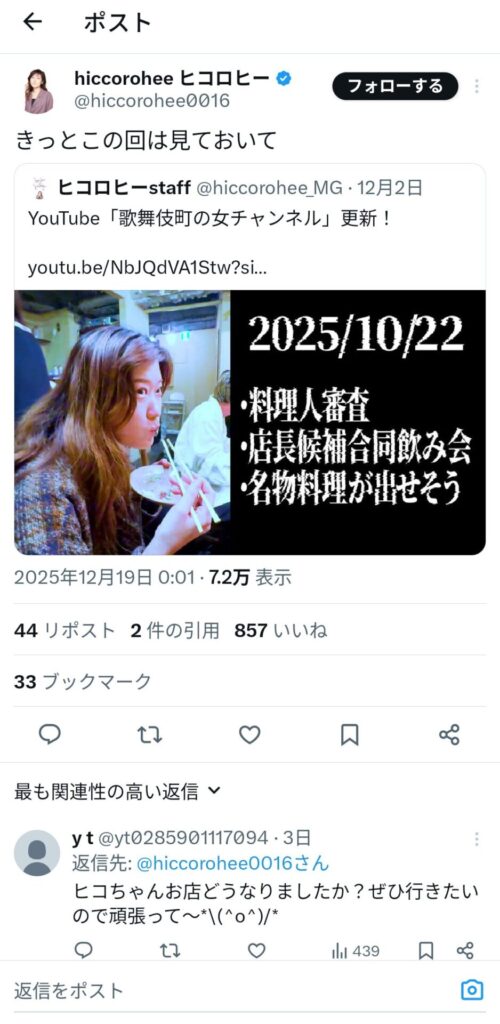Tap the camera icon in the reply bar
This screenshot has height=1024, width=500.
point(471,990)
